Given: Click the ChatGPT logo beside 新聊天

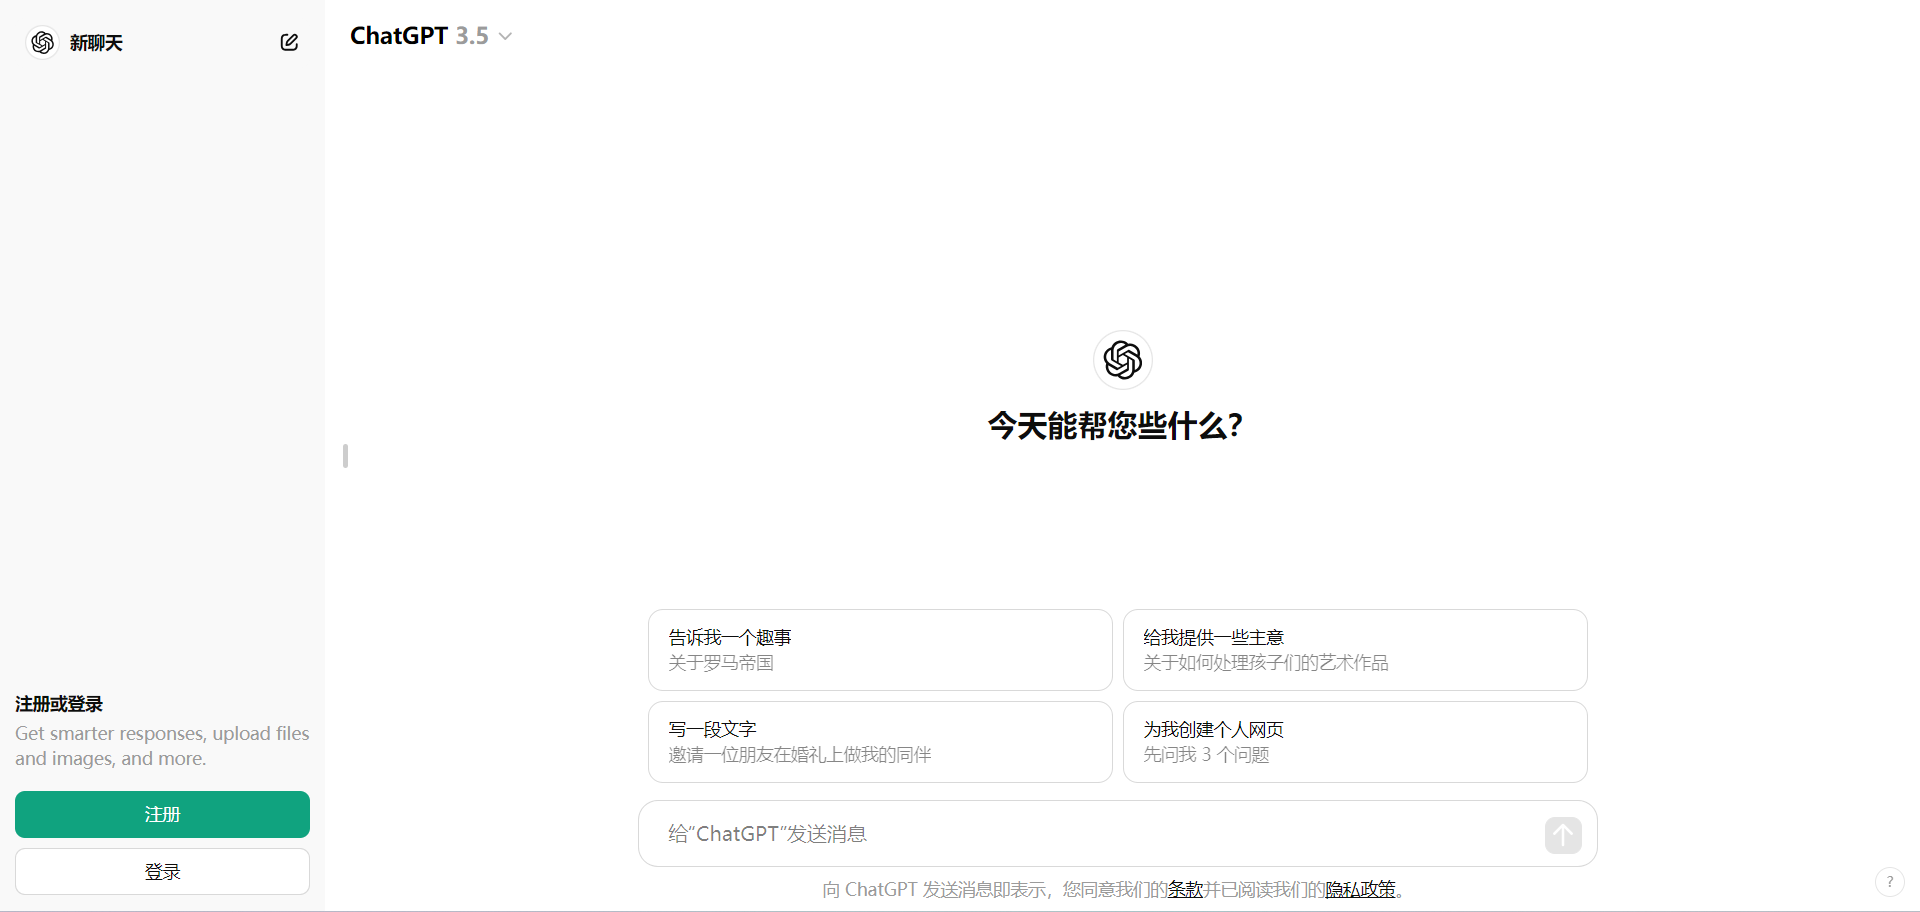Looking at the screenshot, I should pos(42,42).
